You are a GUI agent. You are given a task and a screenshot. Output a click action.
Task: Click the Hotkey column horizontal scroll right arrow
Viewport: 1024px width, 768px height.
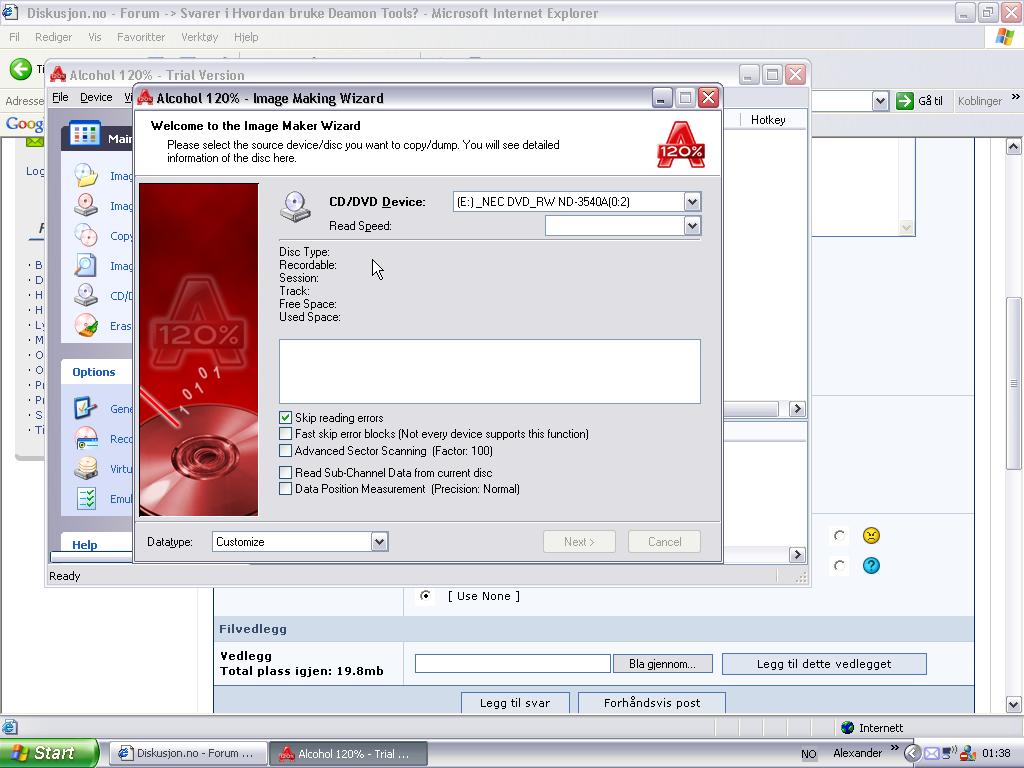click(797, 409)
